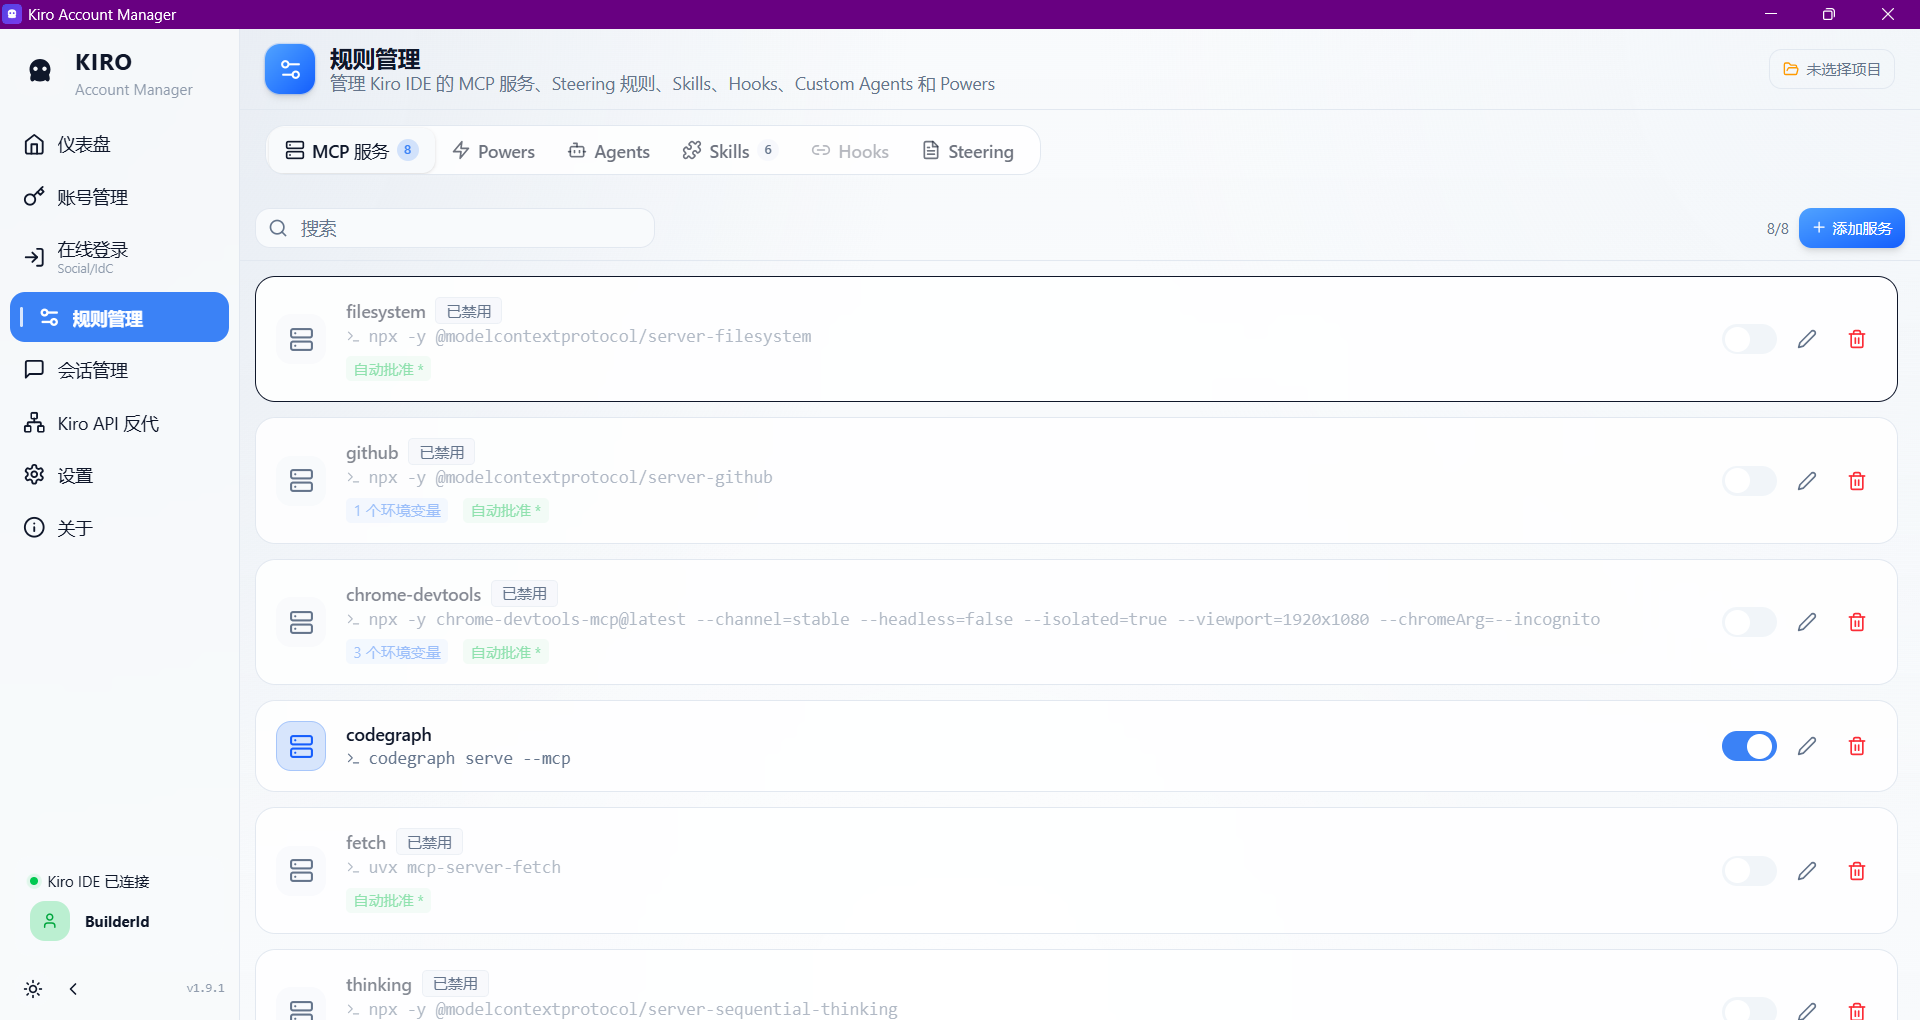
Task: Click the BuilderId avatar icon
Action: [x=50, y=921]
